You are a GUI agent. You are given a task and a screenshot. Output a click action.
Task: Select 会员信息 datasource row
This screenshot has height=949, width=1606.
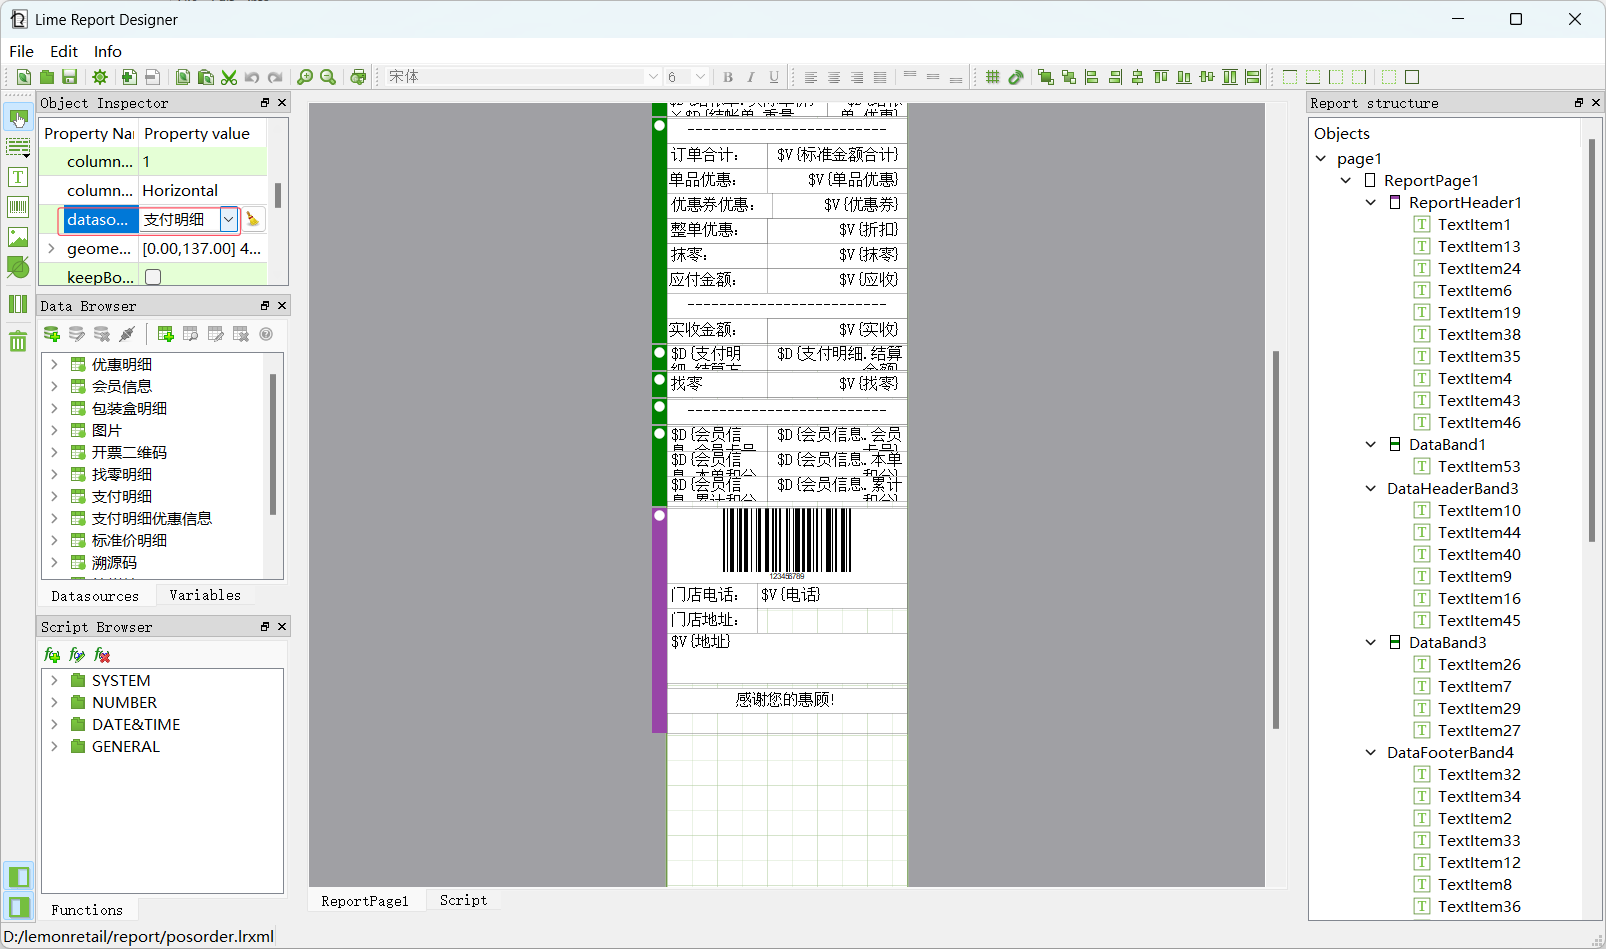click(122, 386)
